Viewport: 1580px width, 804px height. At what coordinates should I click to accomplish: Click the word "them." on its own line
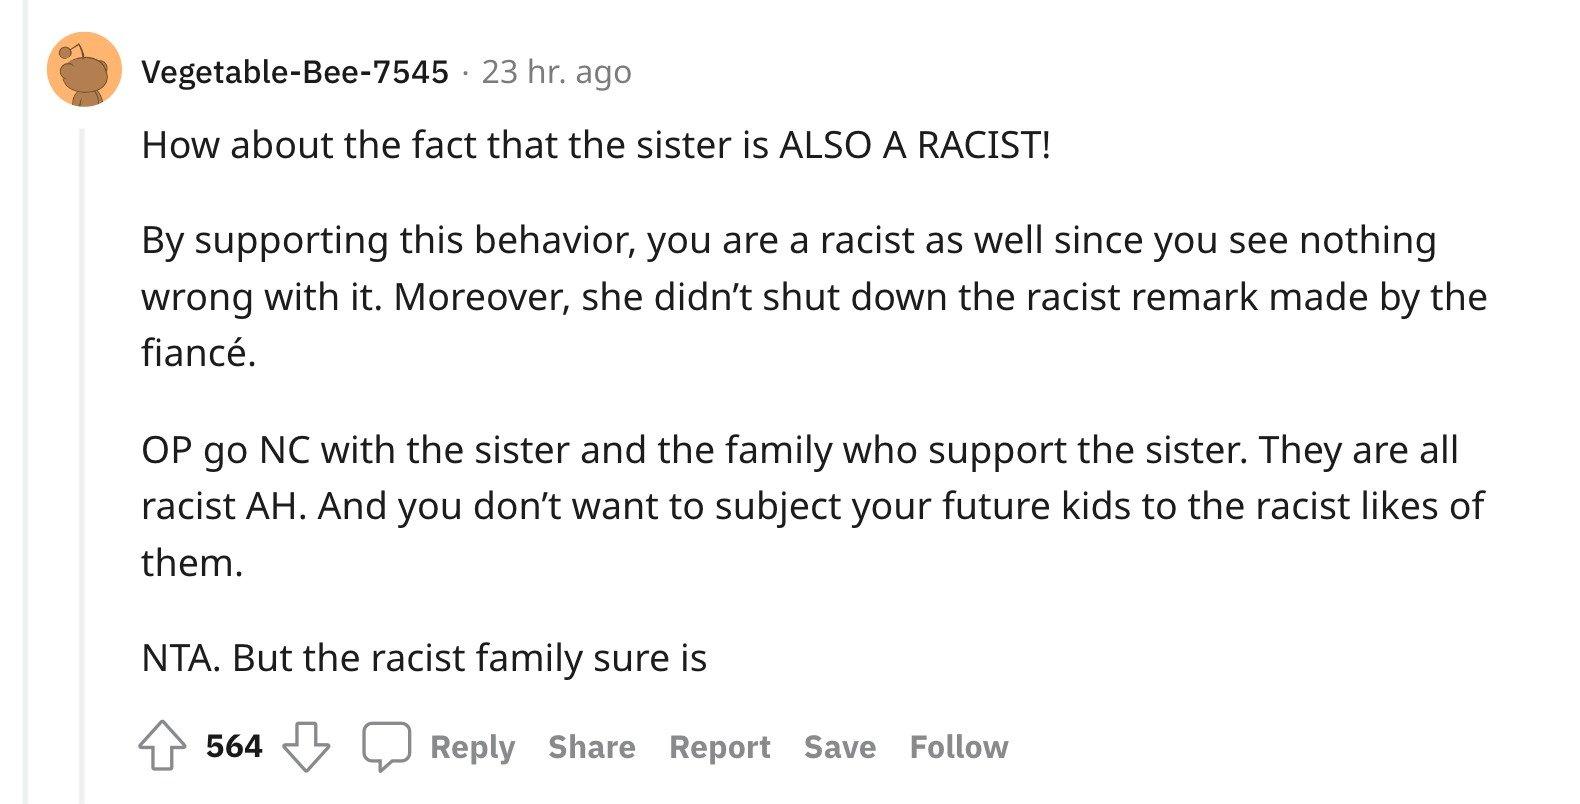click(192, 563)
